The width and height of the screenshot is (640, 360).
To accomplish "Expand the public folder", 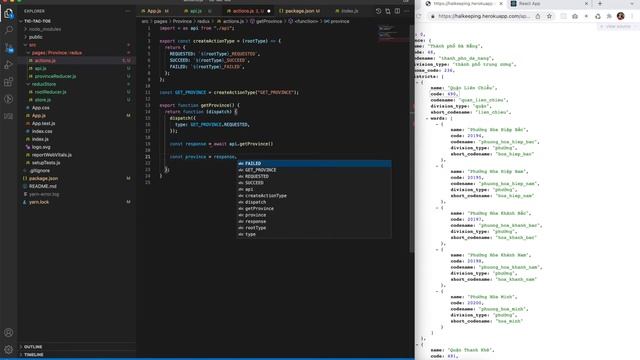I will click(36, 37).
